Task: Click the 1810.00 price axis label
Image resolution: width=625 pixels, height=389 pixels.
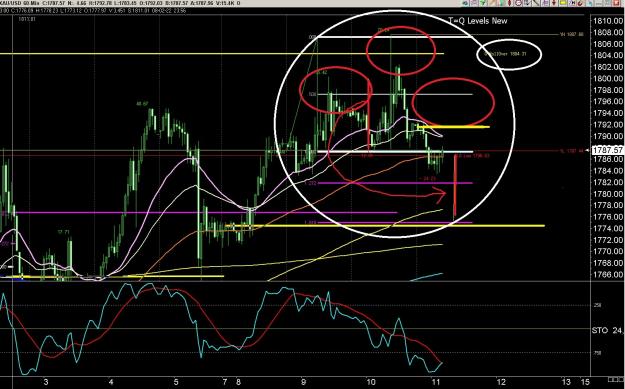Action: coord(608,21)
